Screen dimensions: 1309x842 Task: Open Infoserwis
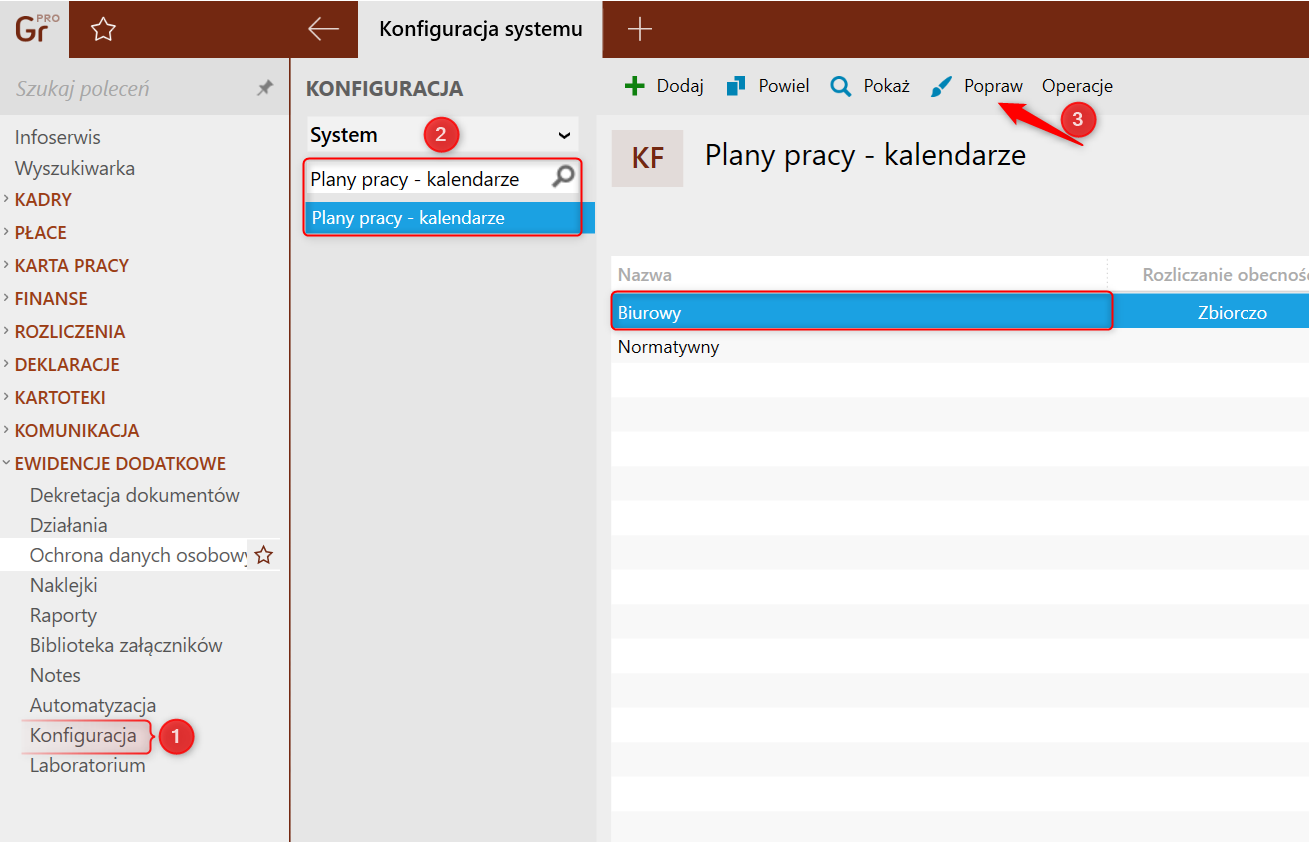click(58, 137)
